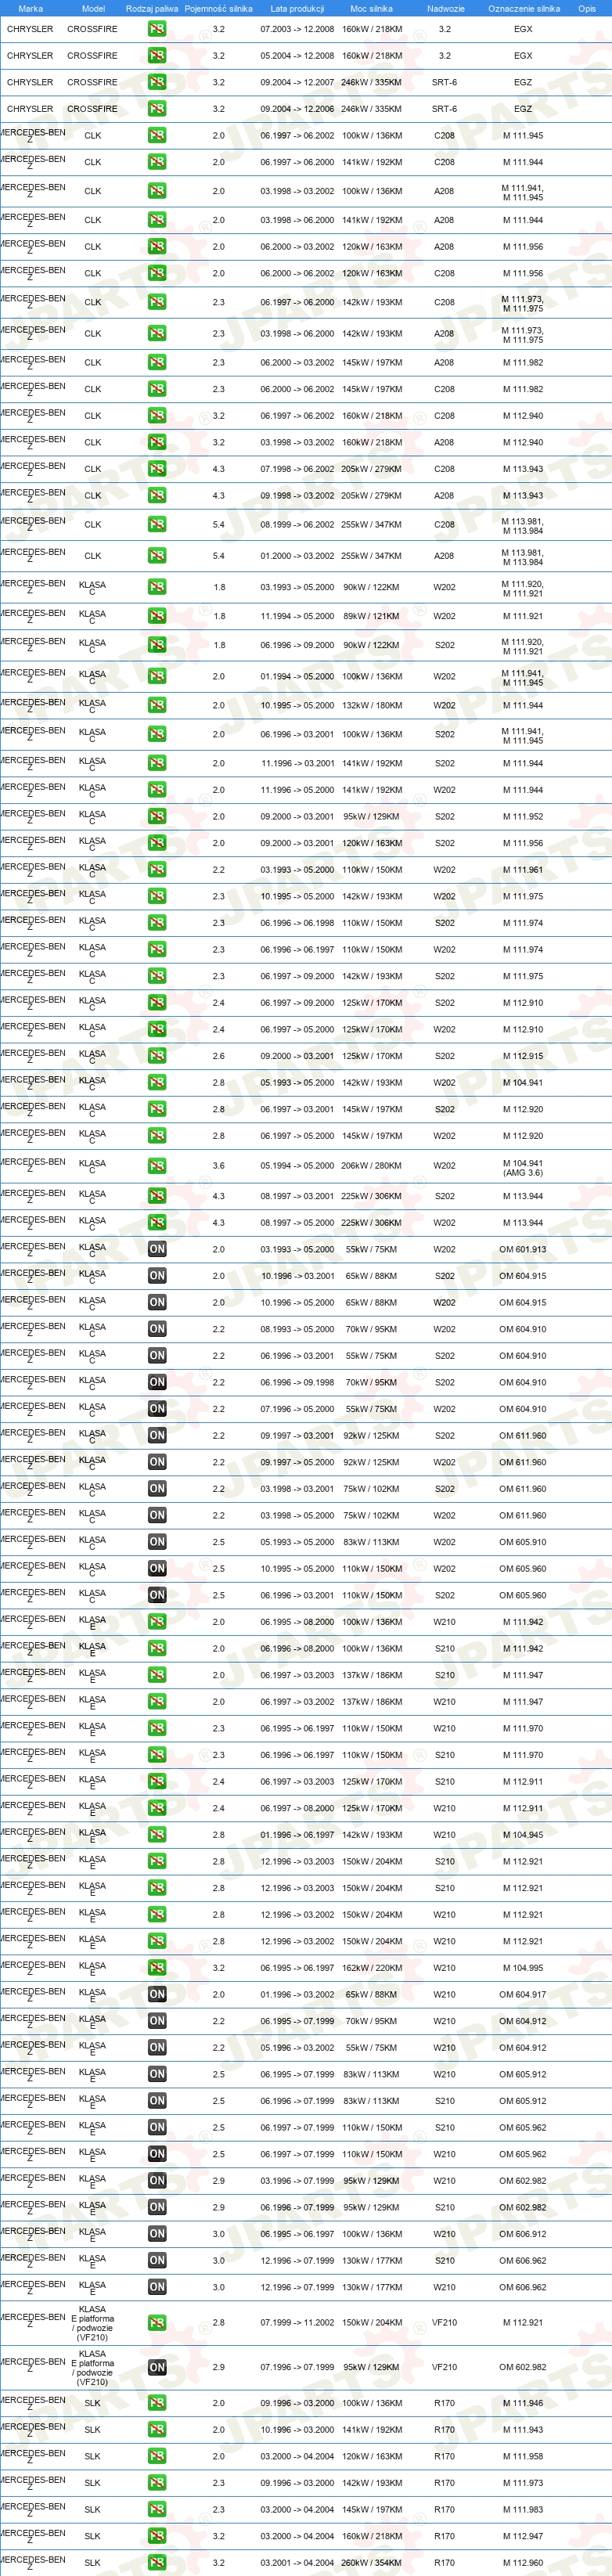Click petrol icon in Klasa C M 111.952 row
Screen dimensions: 612x2576
click(x=157, y=817)
